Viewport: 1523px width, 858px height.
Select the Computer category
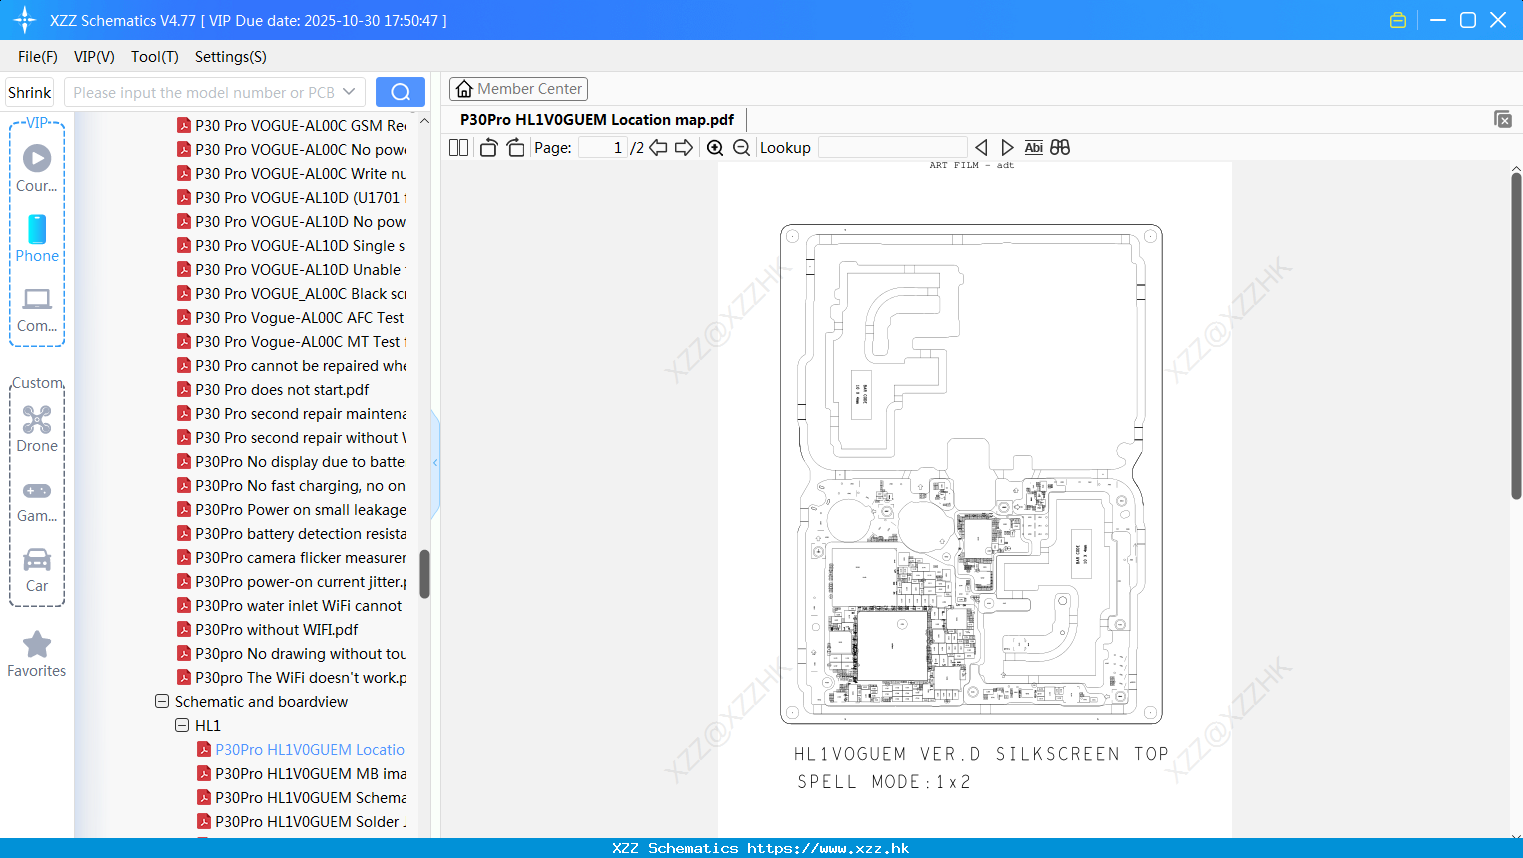pos(37,309)
